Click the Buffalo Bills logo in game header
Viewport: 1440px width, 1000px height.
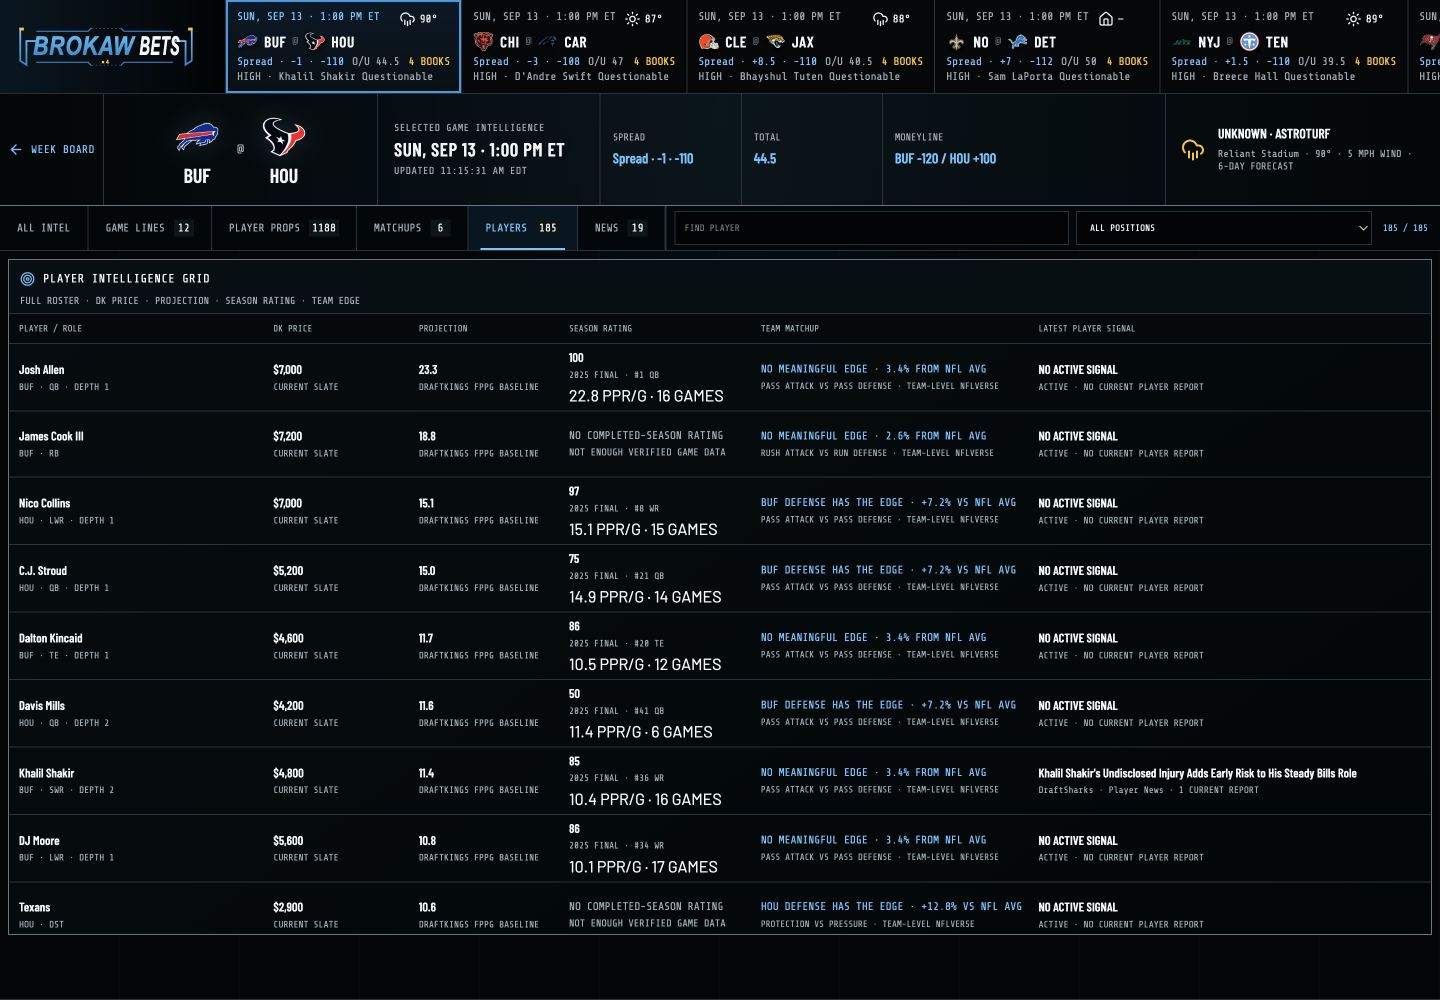click(x=197, y=137)
